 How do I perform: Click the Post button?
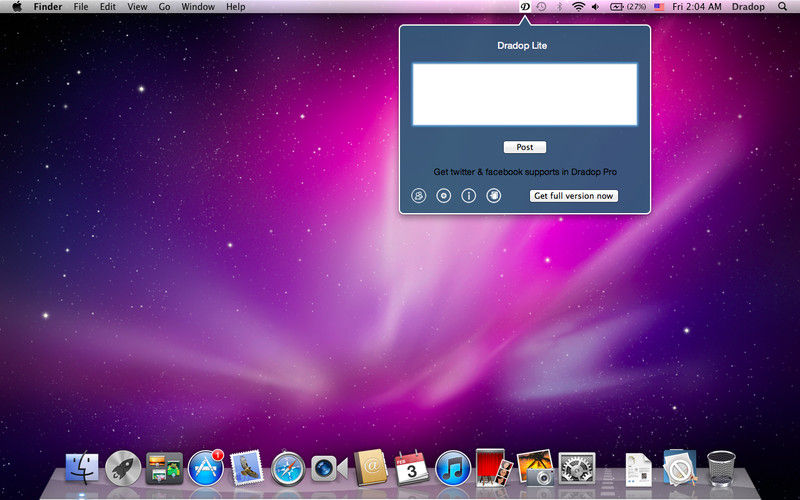tap(524, 147)
